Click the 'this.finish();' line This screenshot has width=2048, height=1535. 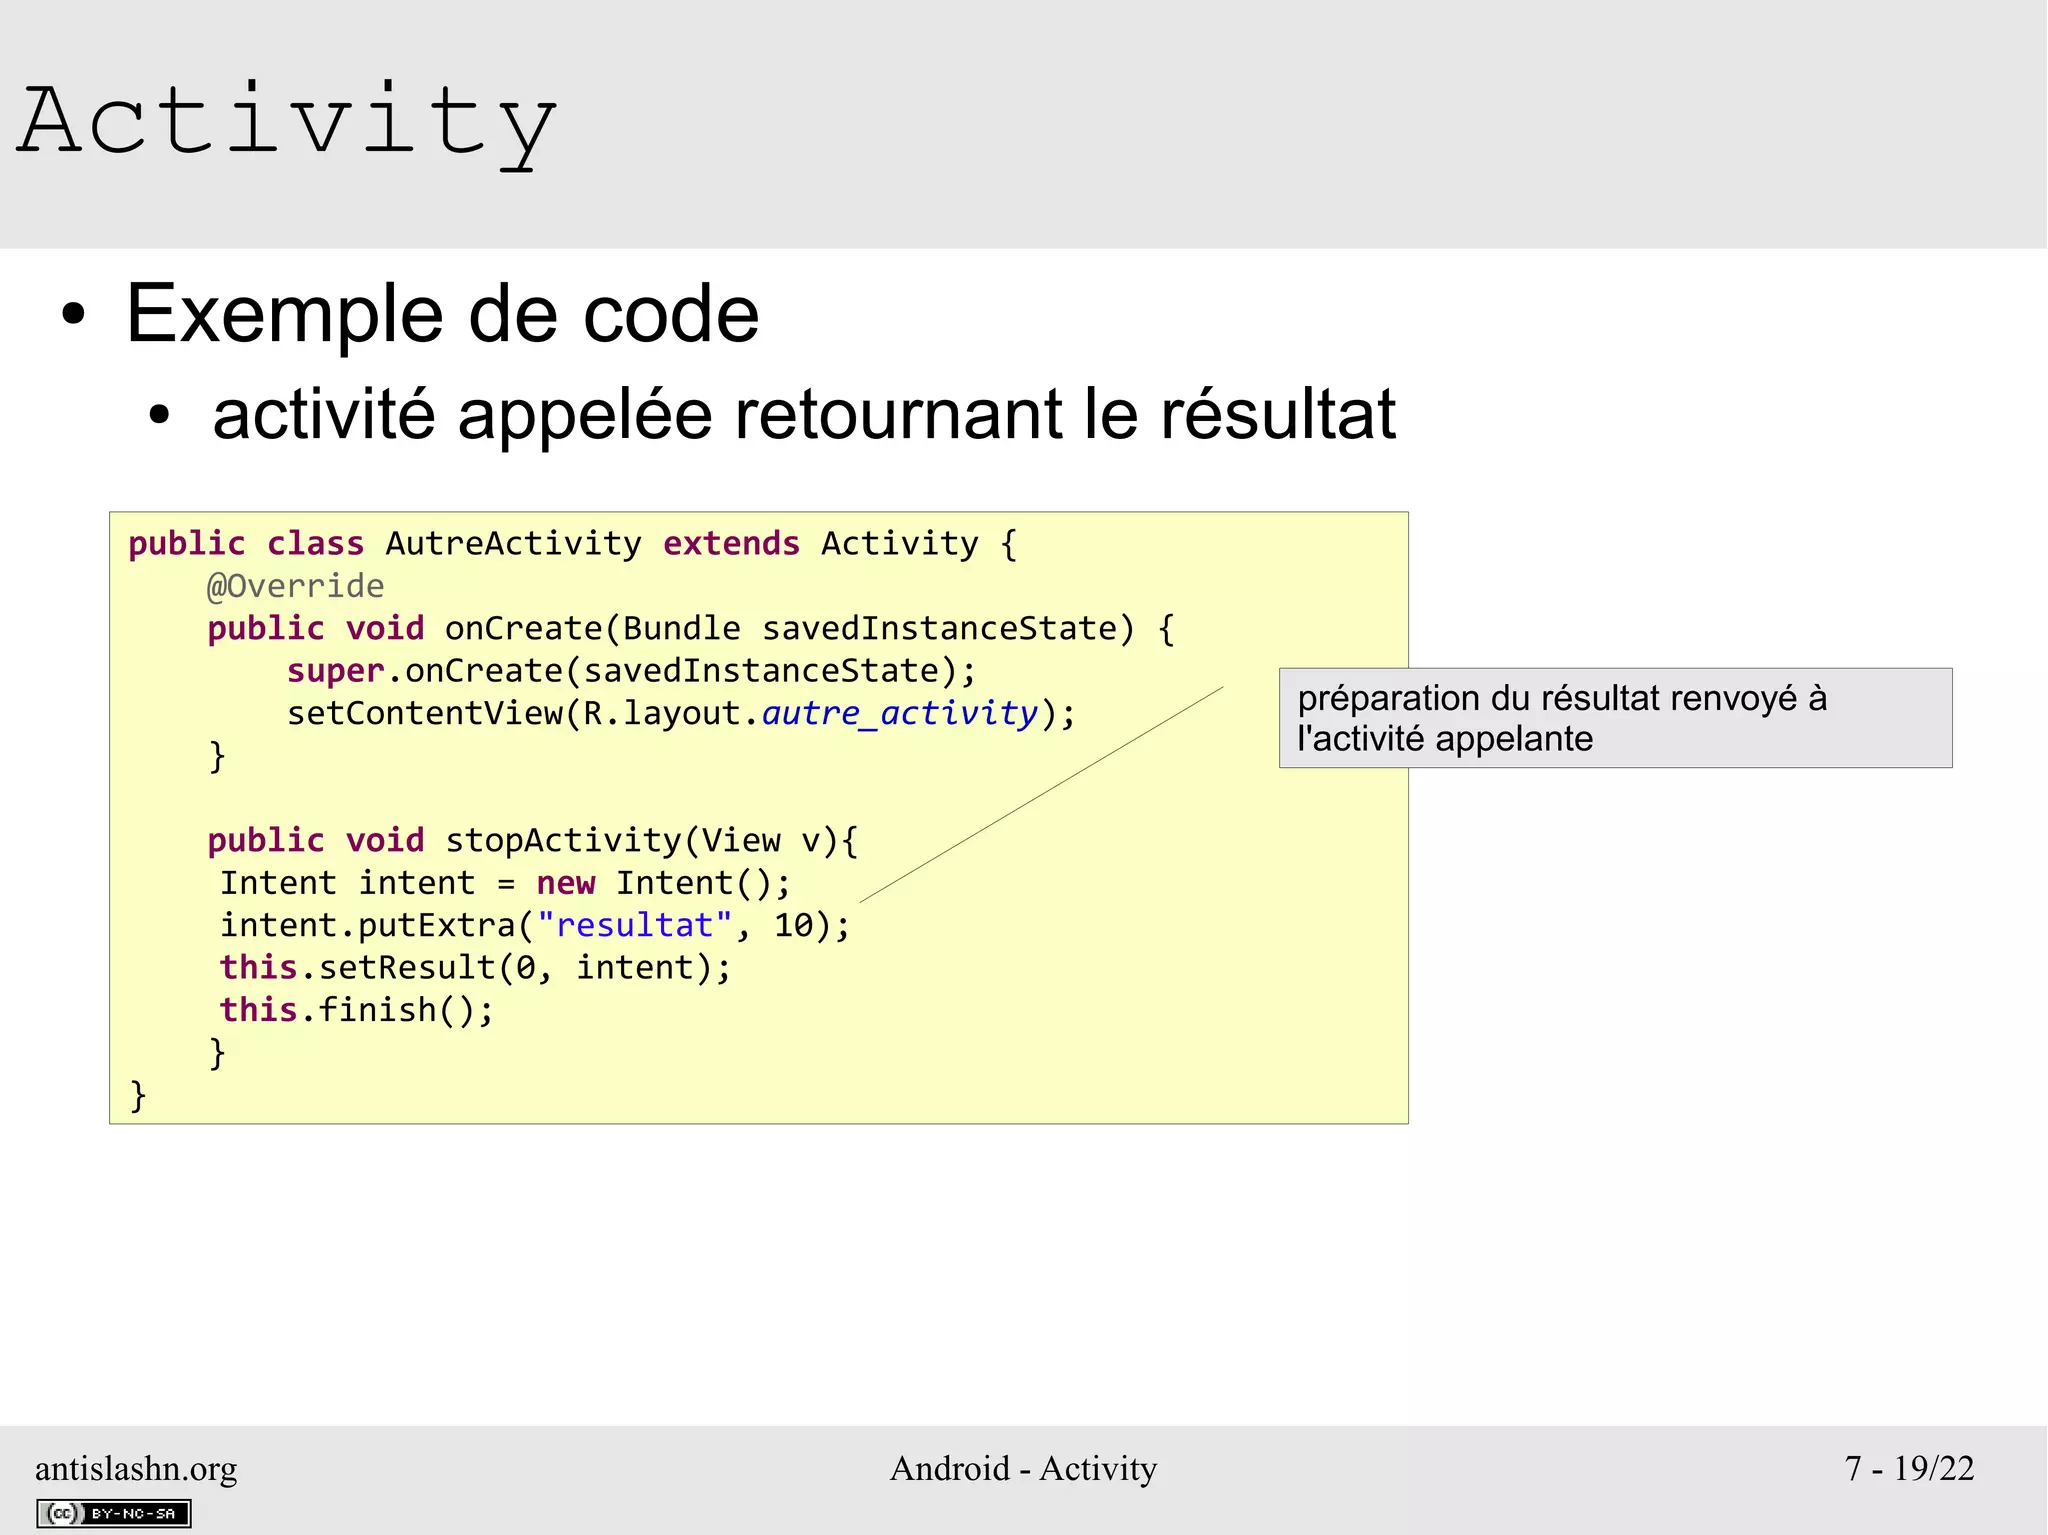(x=357, y=1010)
